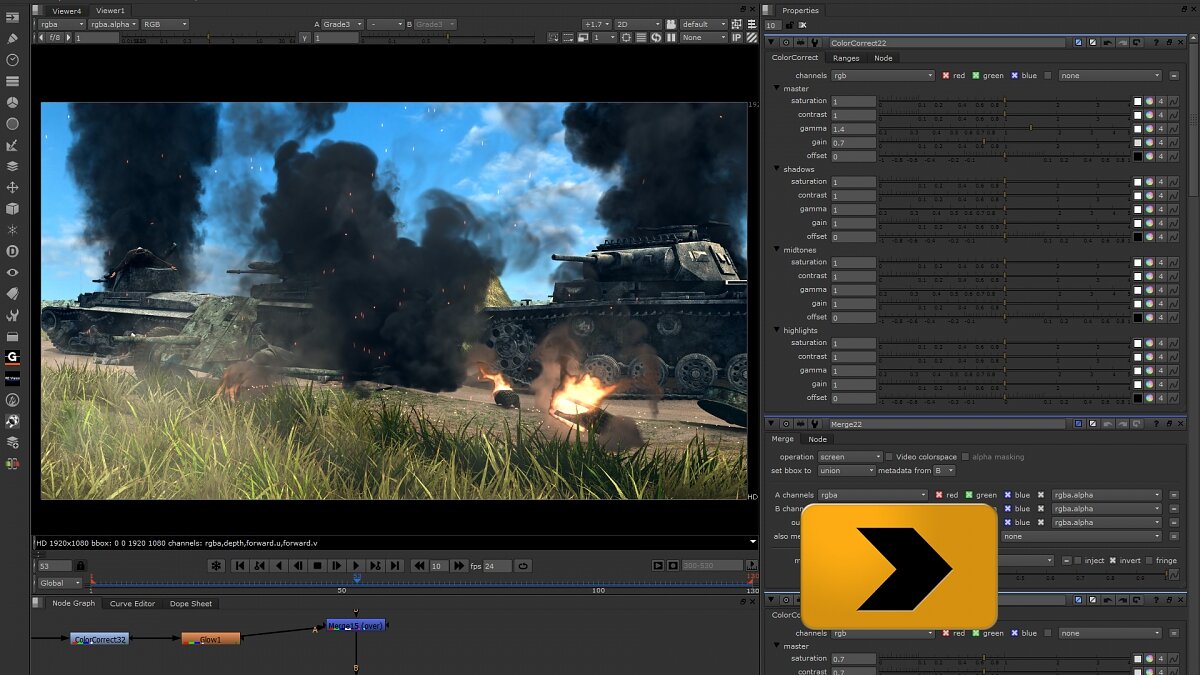Enable the Merge22 fringe checkbox
Screen dimensions: 1200x675
(x=1149, y=560)
